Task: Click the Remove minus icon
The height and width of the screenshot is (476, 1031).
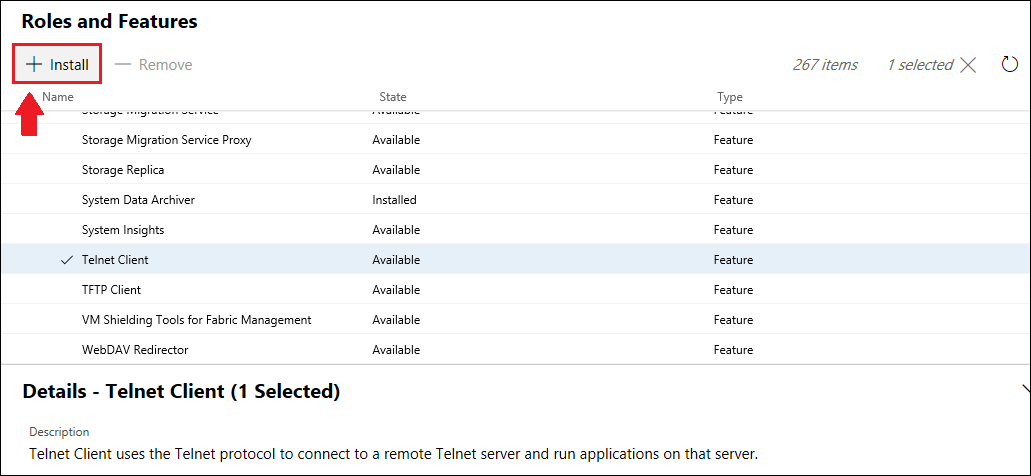Action: (x=123, y=65)
